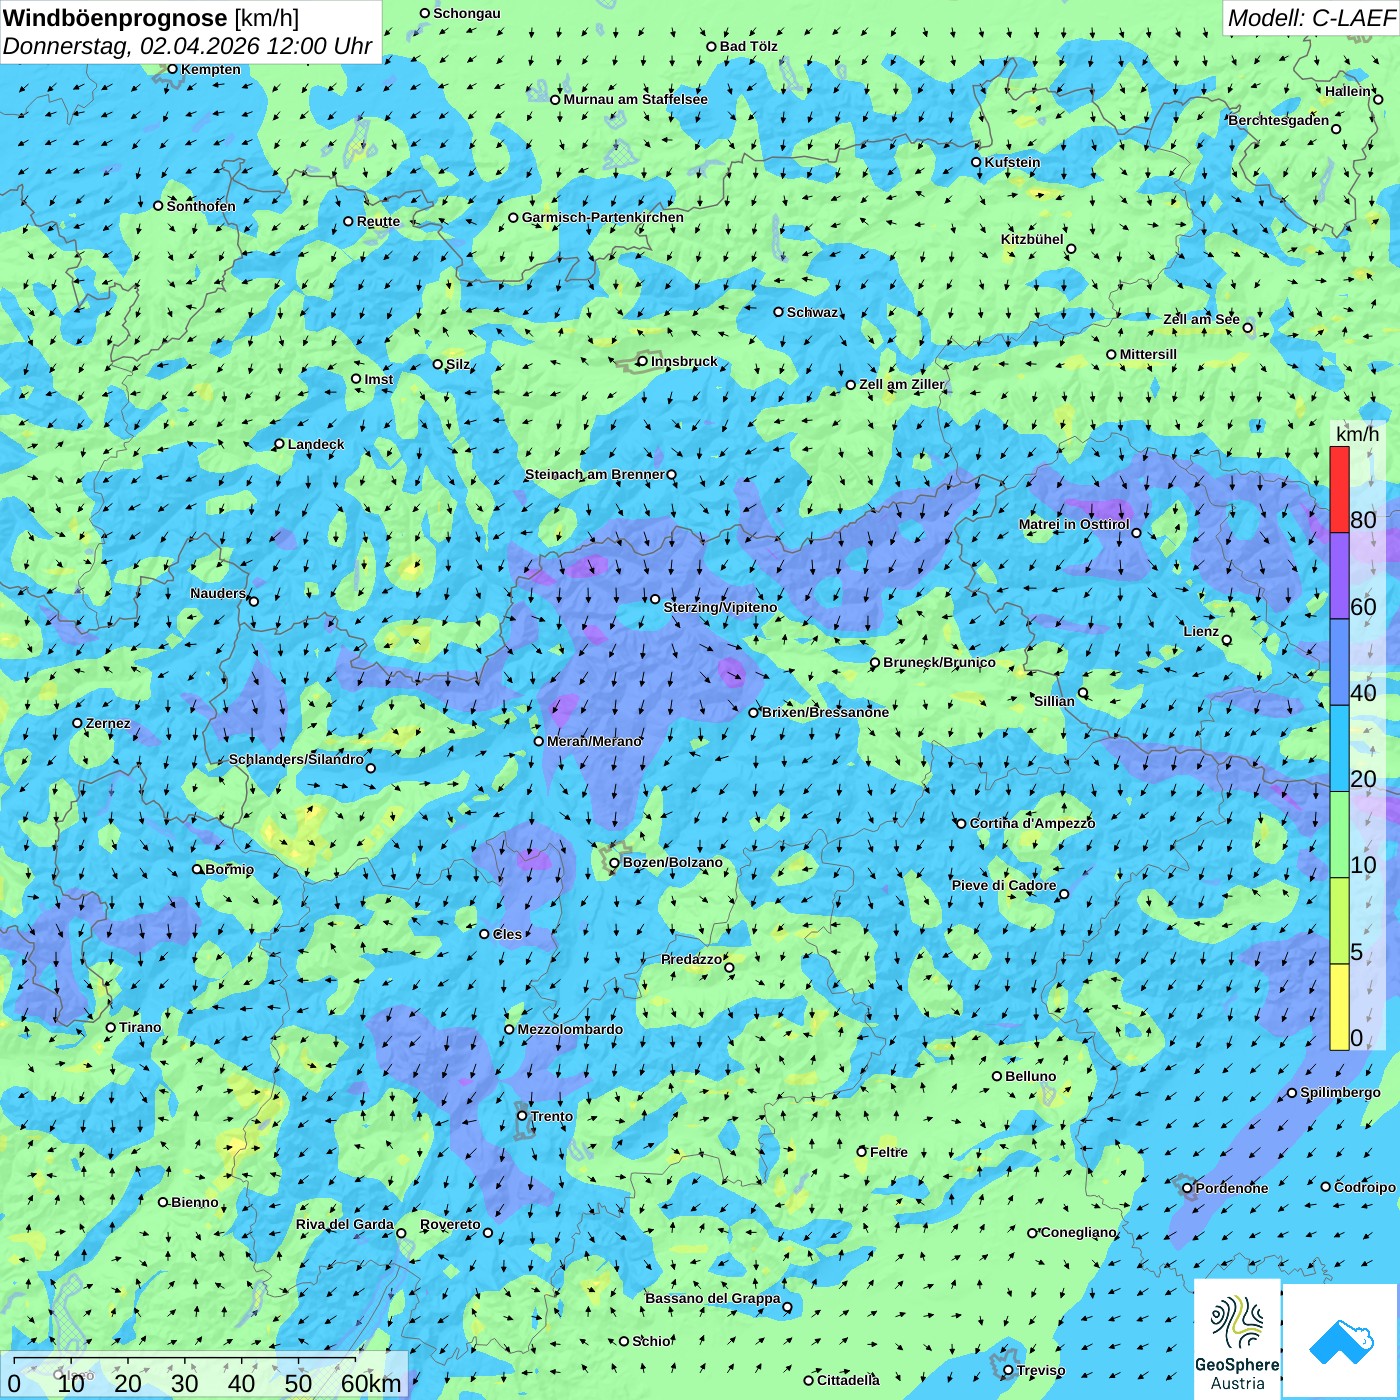The image size is (1400, 1400).
Task: Click the Reutte label
Action: tap(378, 221)
